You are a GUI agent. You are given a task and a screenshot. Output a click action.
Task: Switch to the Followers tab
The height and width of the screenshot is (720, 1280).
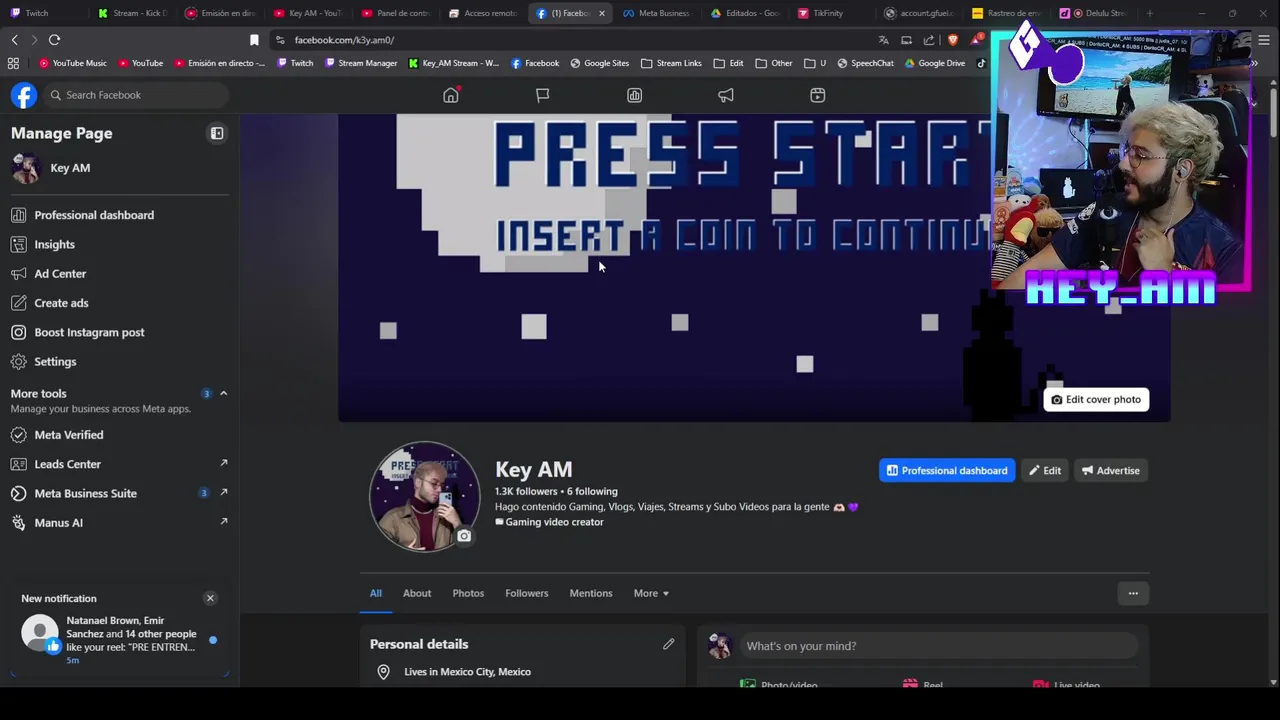point(527,593)
